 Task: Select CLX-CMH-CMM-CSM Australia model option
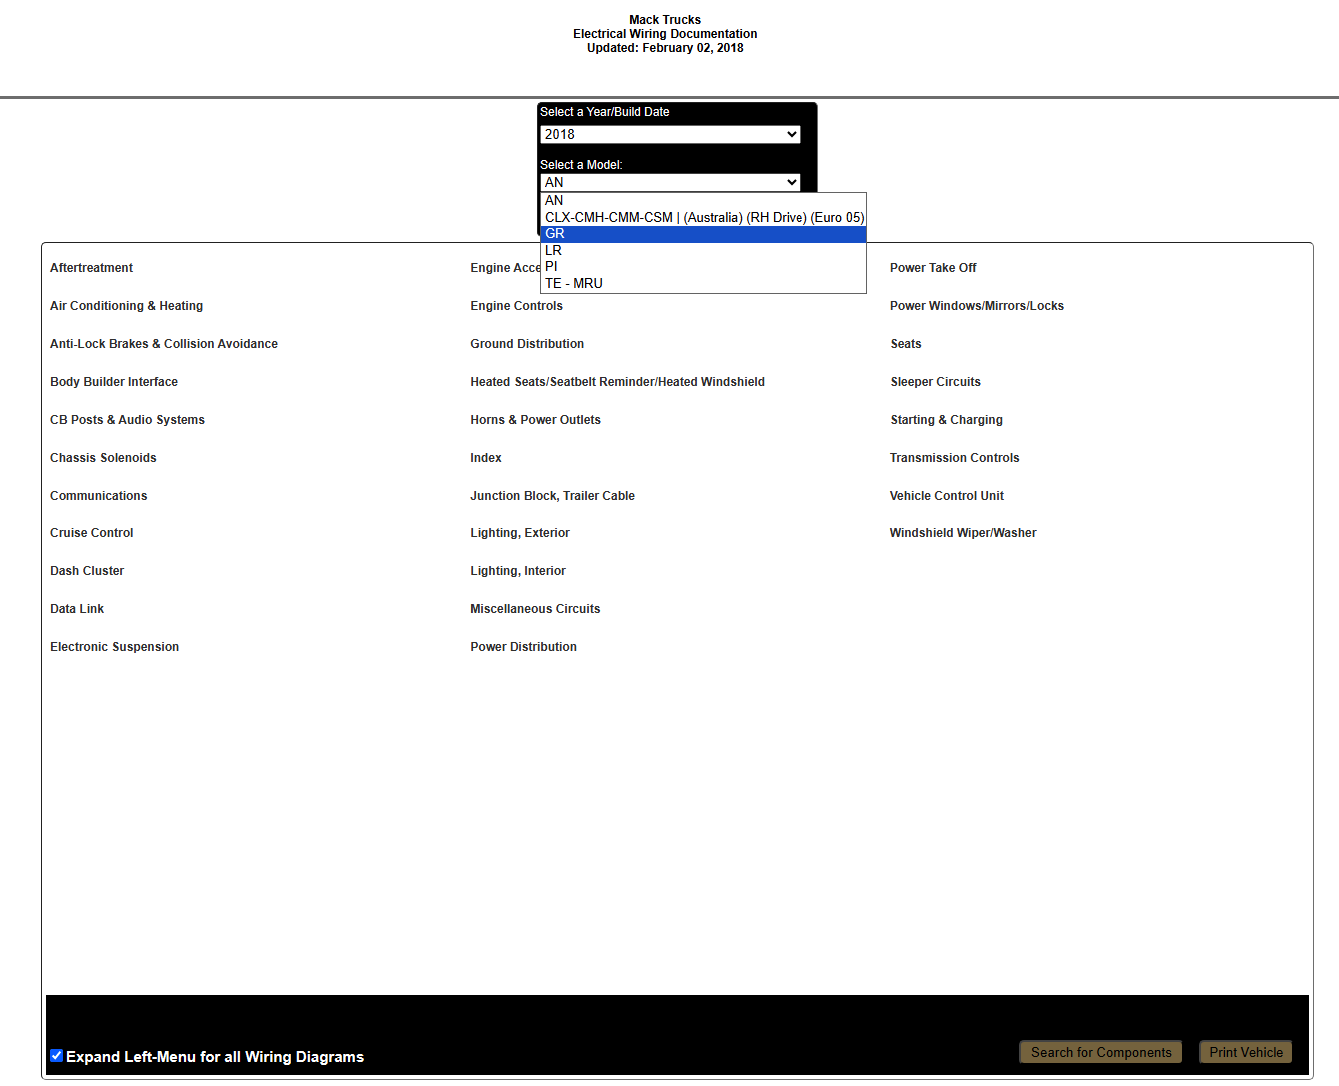pos(704,217)
